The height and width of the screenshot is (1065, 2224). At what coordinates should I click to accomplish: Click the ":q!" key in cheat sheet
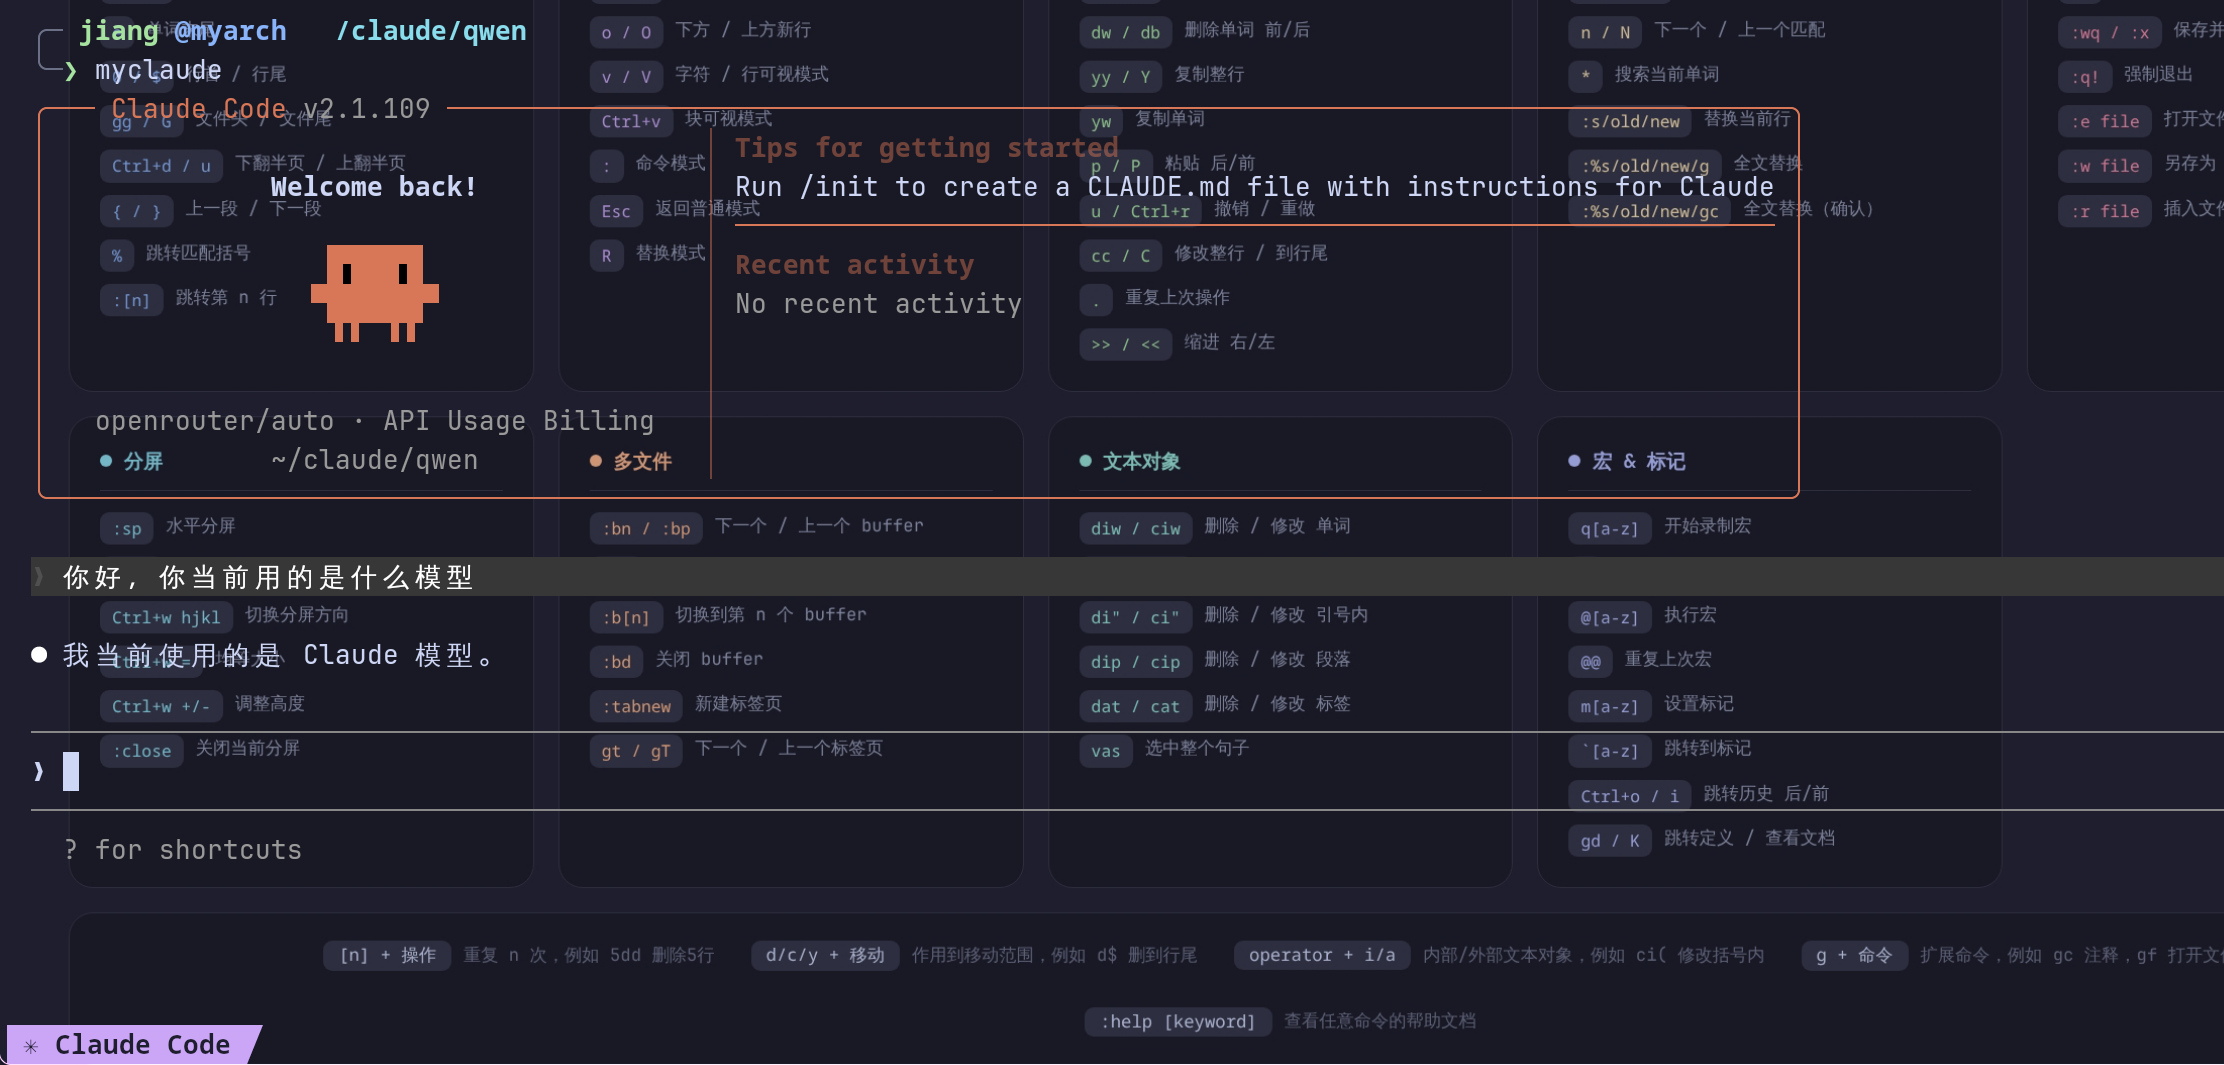[2085, 76]
